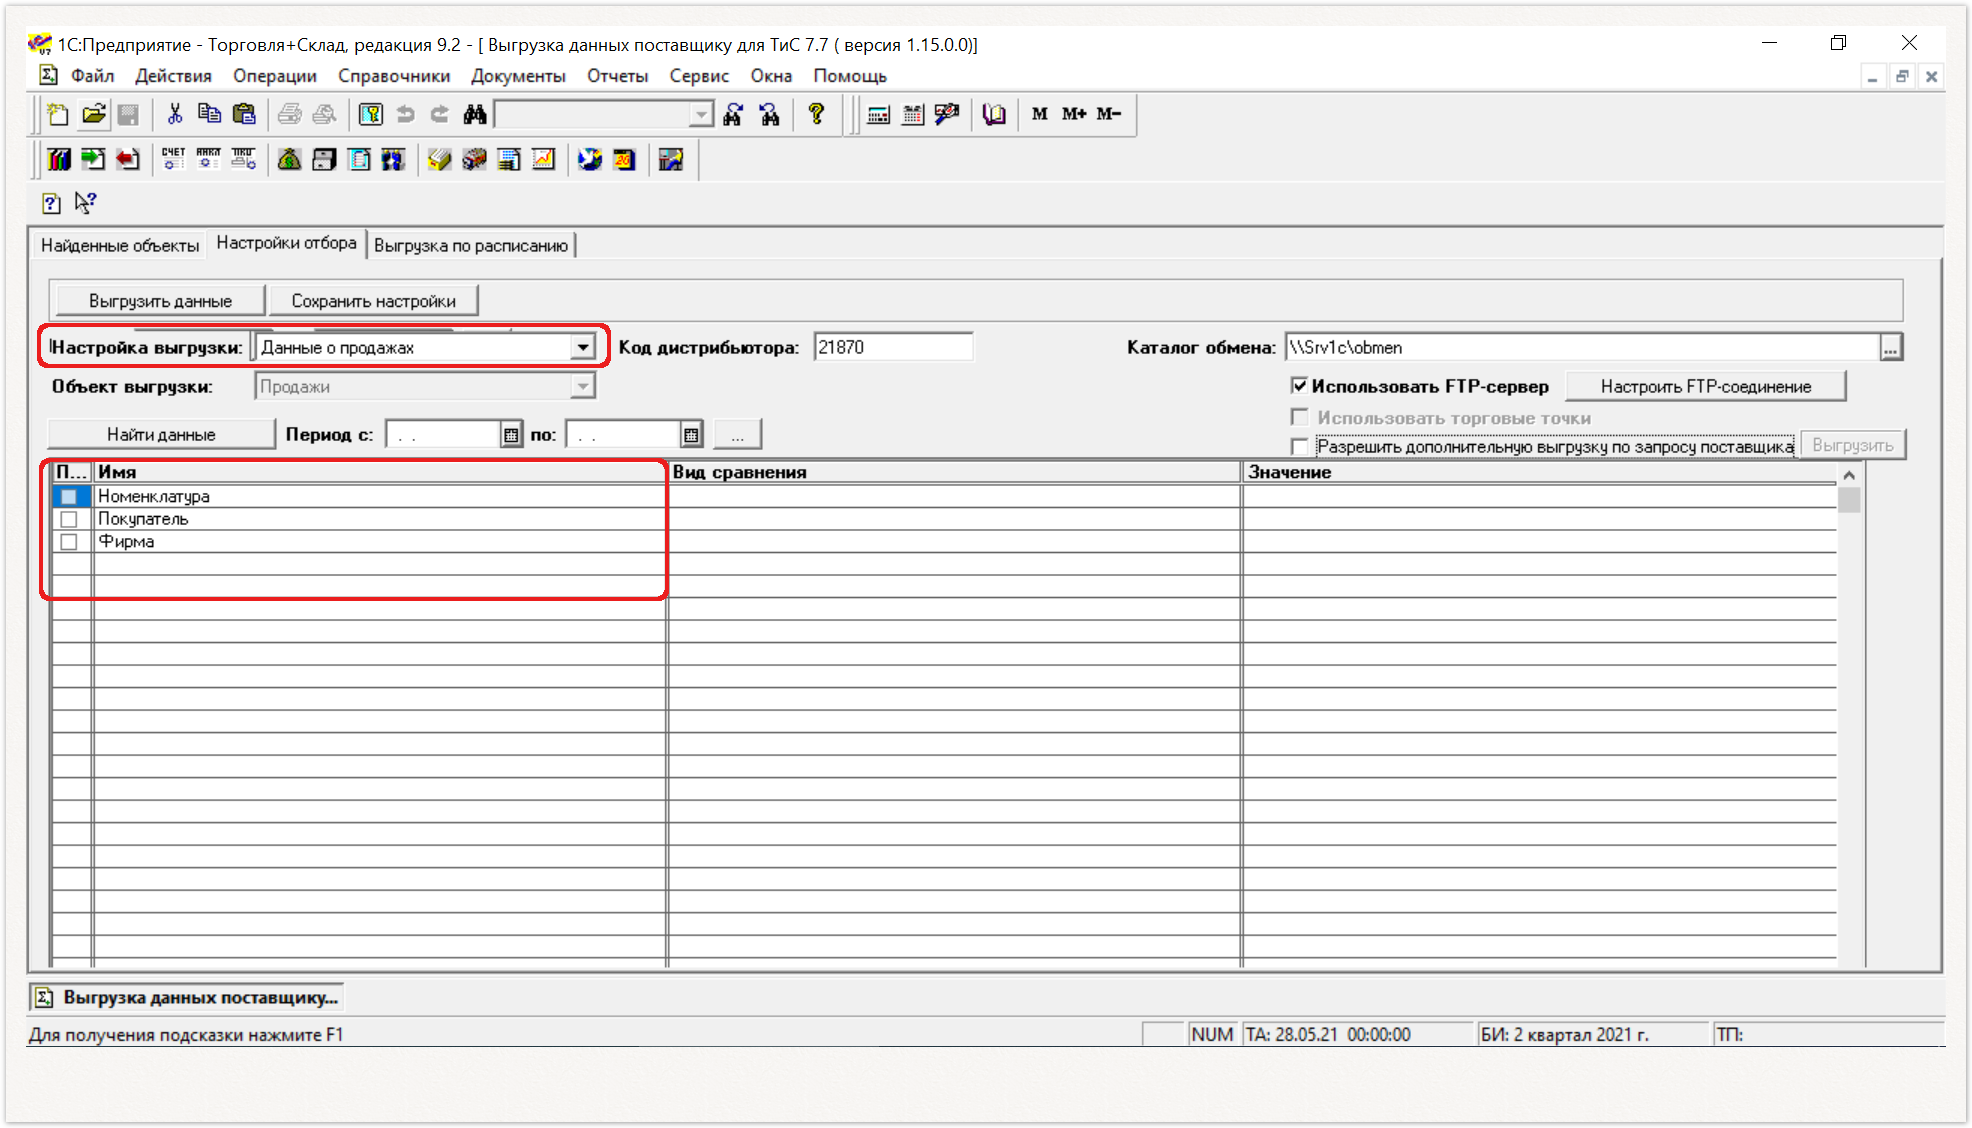Click the description question-page icon
Viewport: 1972px width, 1128px height.
click(51, 203)
